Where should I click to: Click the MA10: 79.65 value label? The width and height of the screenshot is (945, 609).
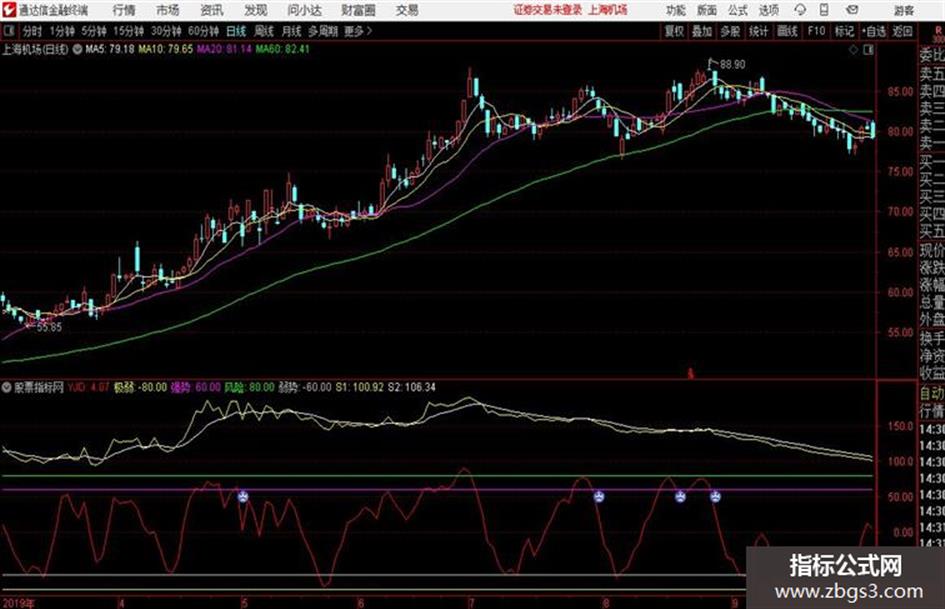[166, 49]
